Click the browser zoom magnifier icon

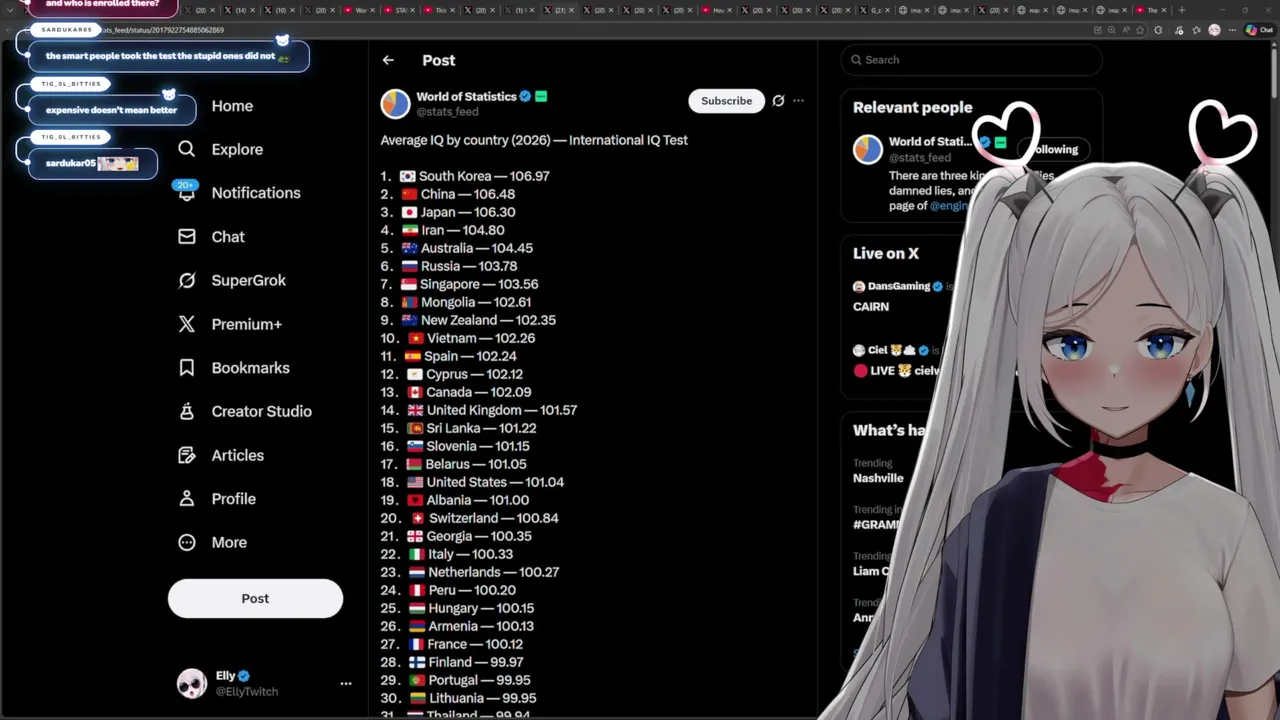point(1111,30)
